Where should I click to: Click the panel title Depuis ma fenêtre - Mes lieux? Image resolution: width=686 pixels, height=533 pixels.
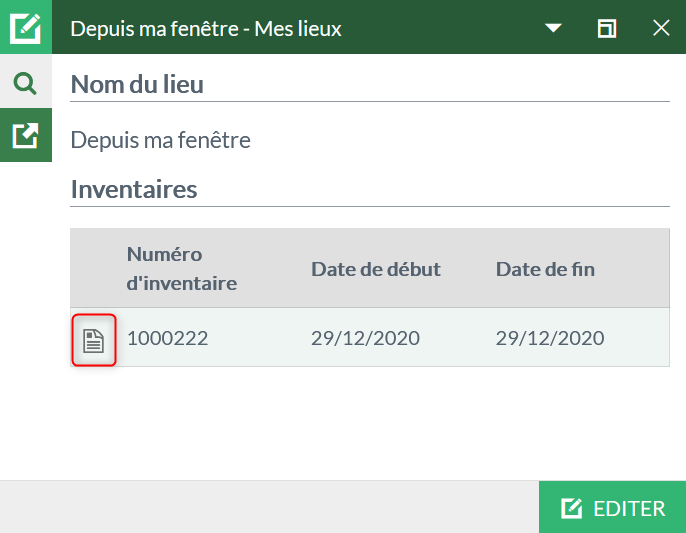[x=206, y=29]
